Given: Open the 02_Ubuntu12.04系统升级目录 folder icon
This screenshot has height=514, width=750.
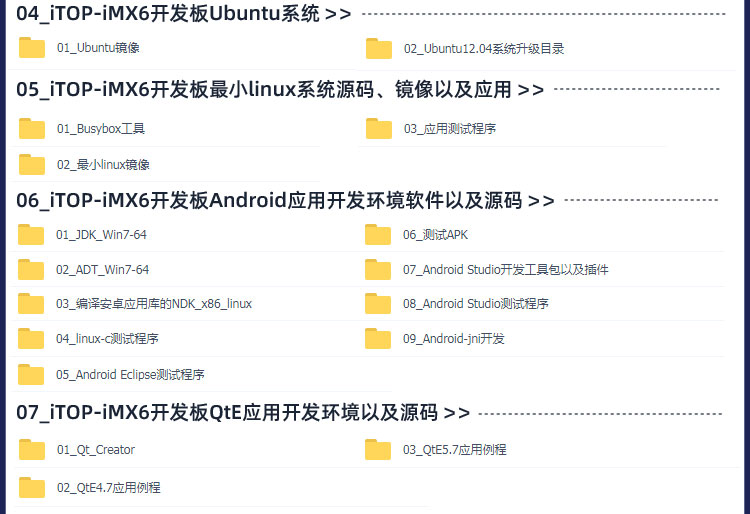Looking at the screenshot, I should point(379,48).
